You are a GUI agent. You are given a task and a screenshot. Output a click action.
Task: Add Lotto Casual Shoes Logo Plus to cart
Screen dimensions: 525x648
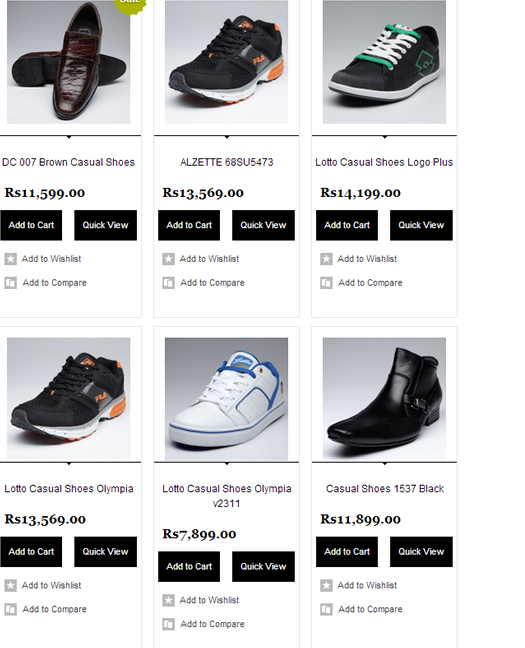347,225
